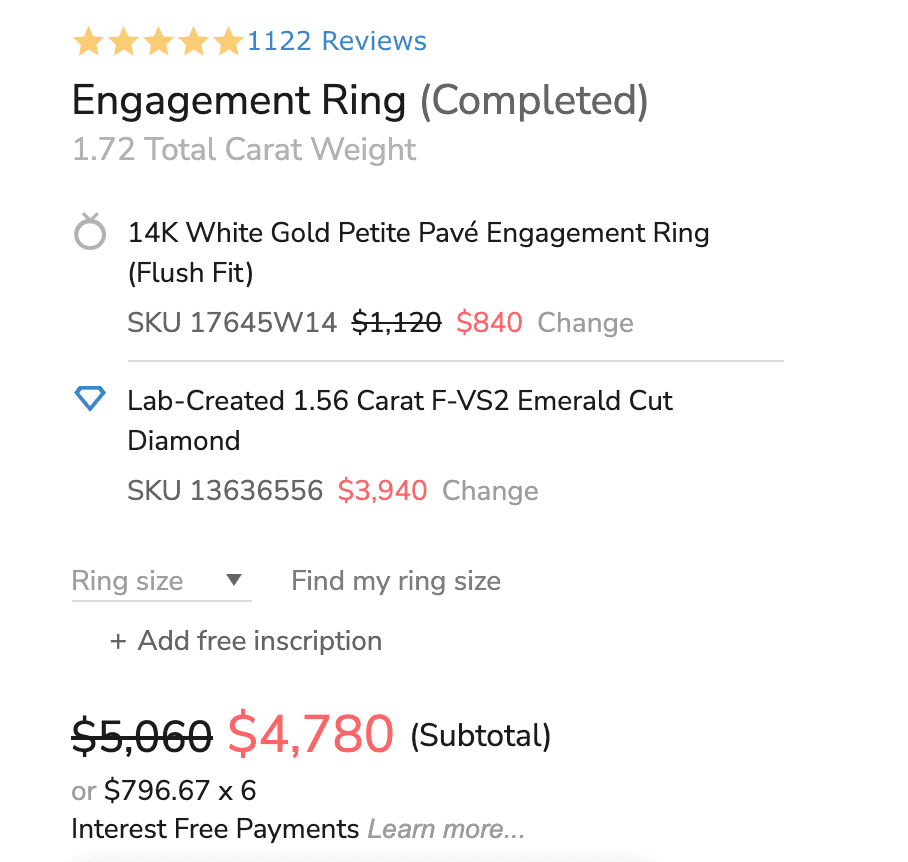Click the Ring size dropdown arrow
The image size is (908, 862).
pos(234,580)
